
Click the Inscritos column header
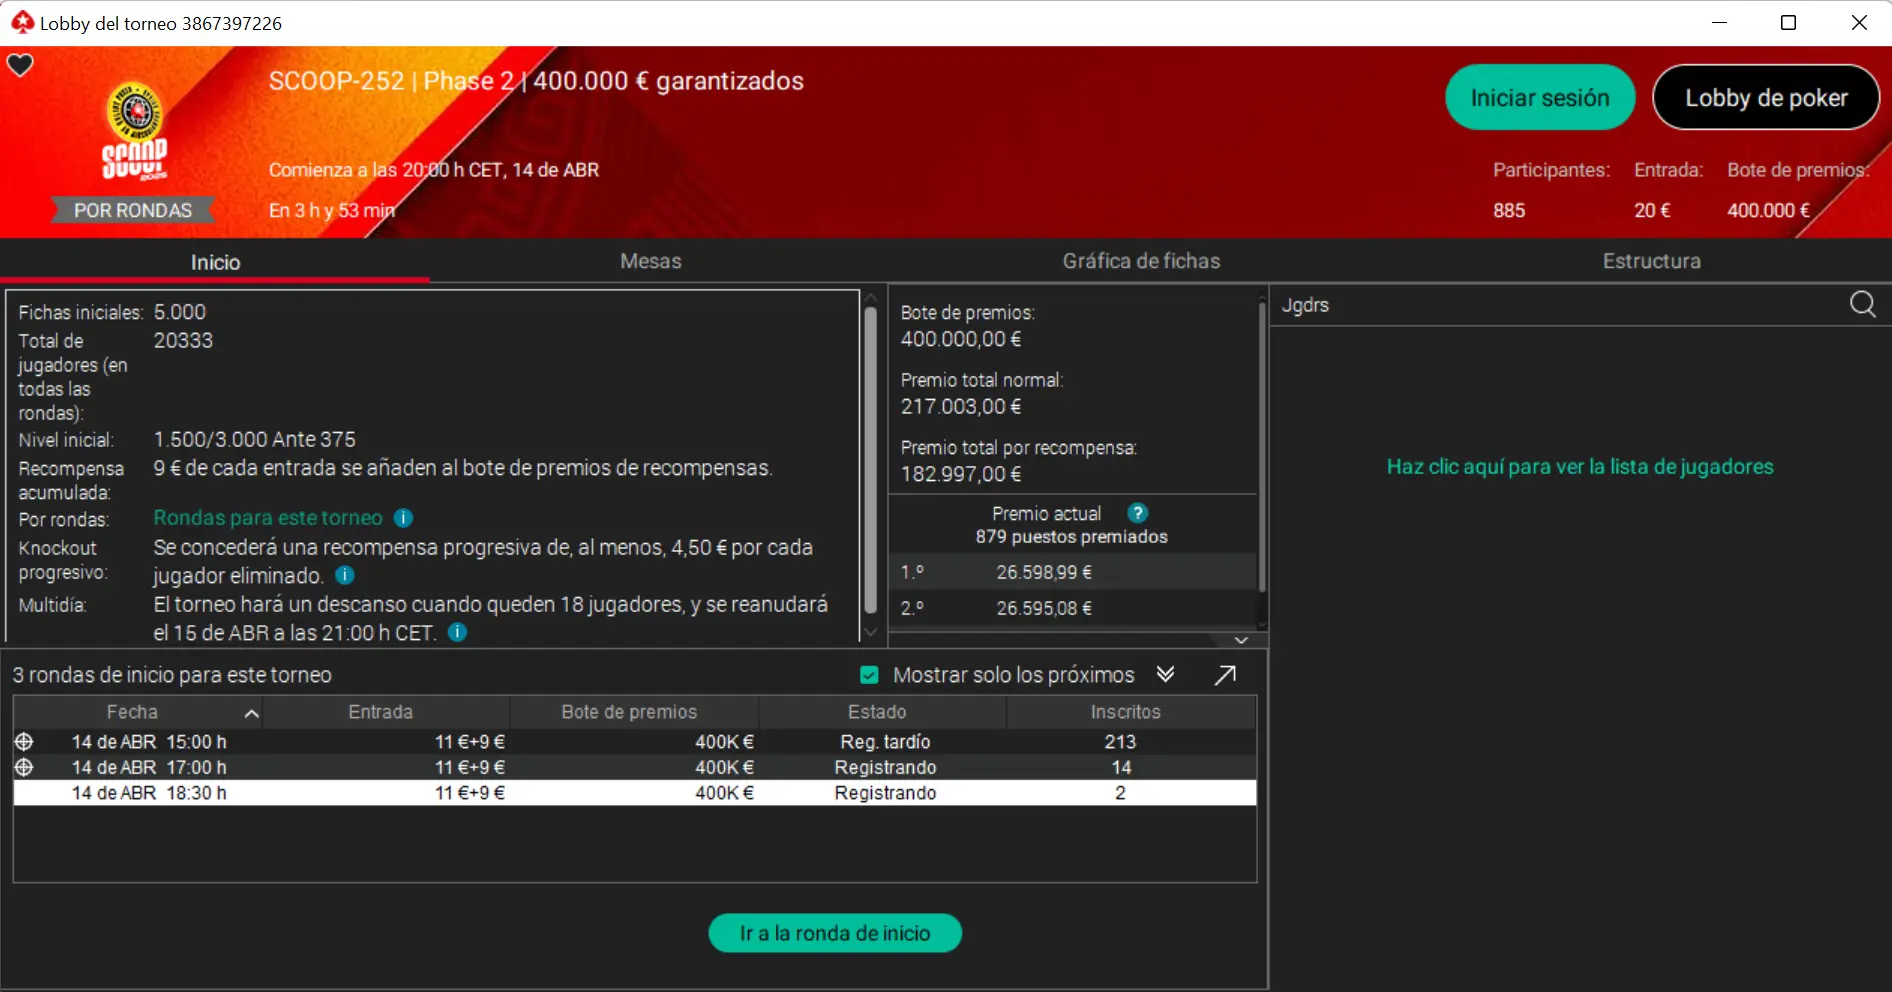[x=1126, y=712]
